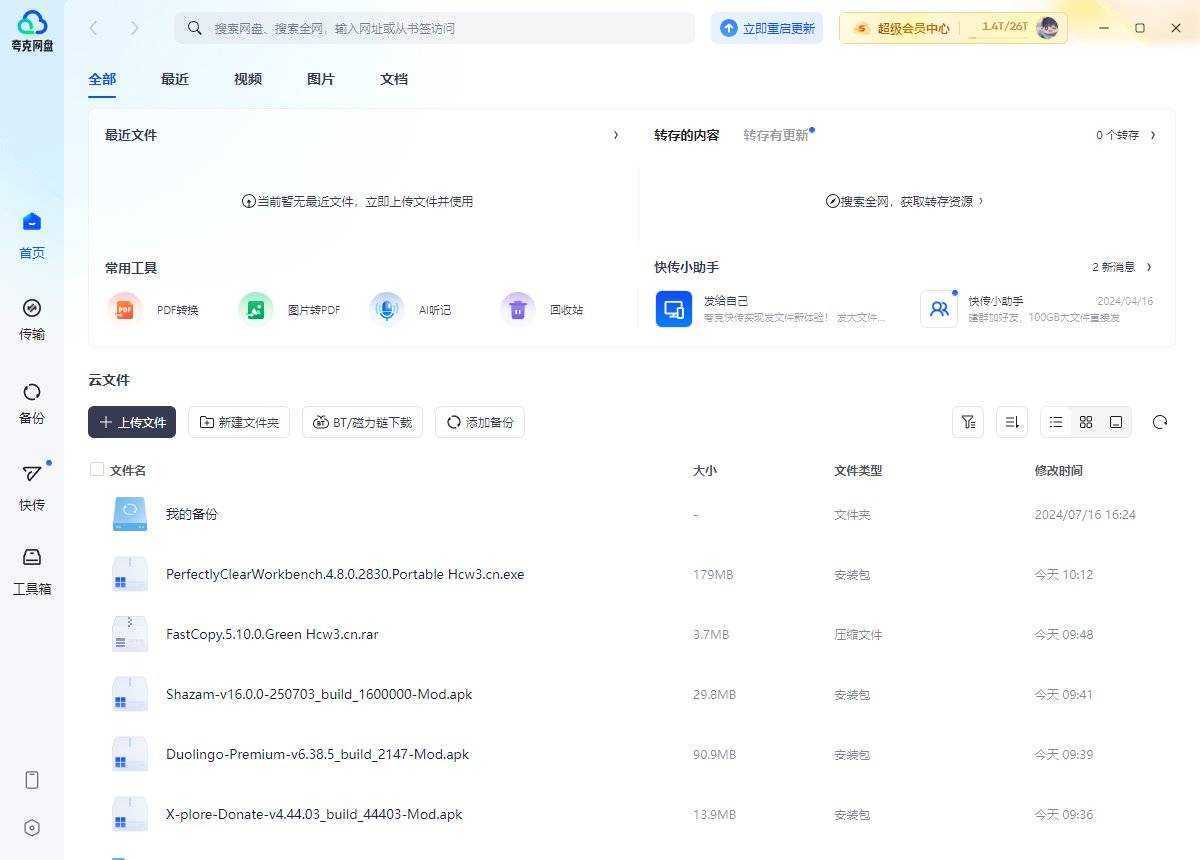Refresh the cloud file list
This screenshot has height=860, width=1200.
pyautogui.click(x=1160, y=422)
